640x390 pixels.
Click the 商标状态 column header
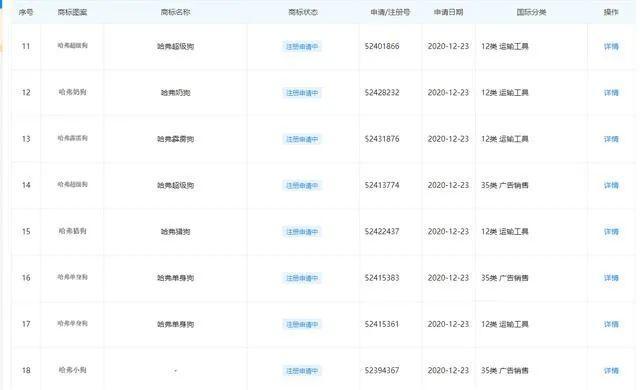(x=303, y=12)
